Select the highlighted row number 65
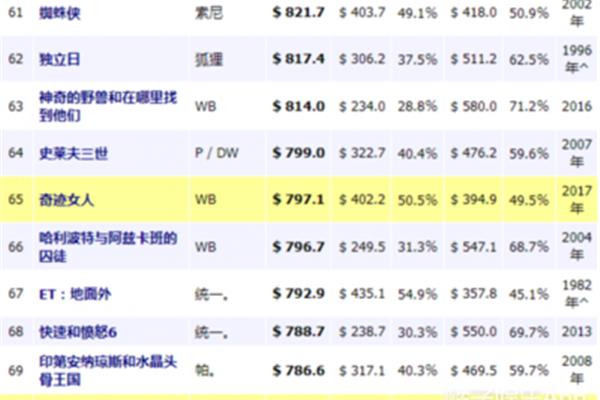 point(16,199)
